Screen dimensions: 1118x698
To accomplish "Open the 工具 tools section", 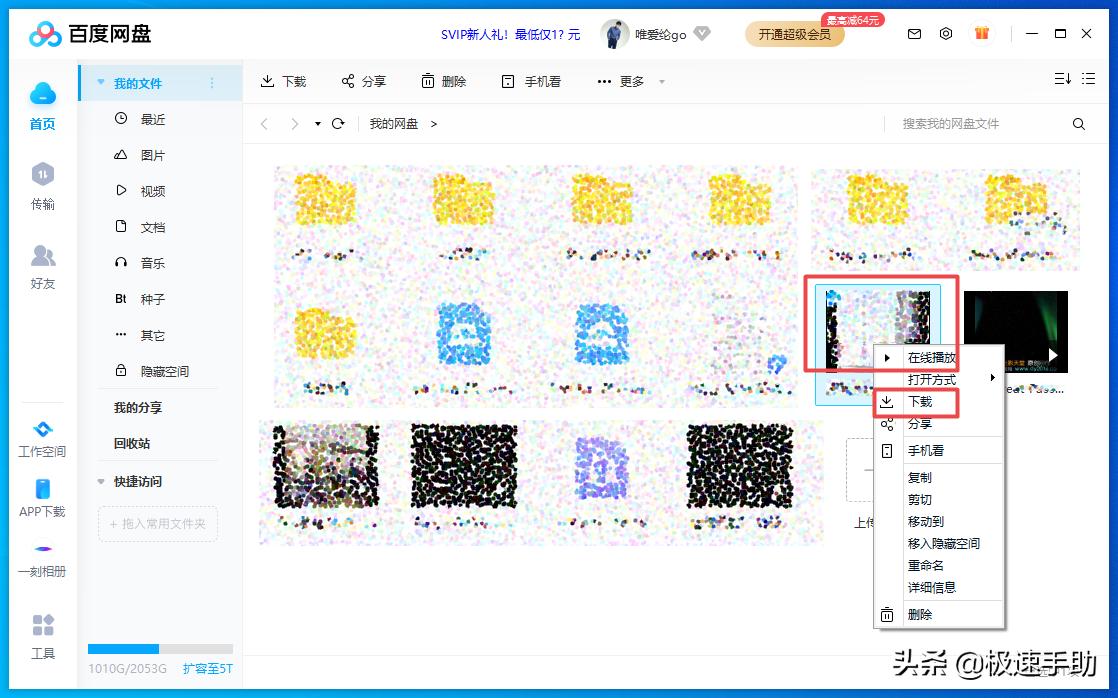I will point(43,636).
